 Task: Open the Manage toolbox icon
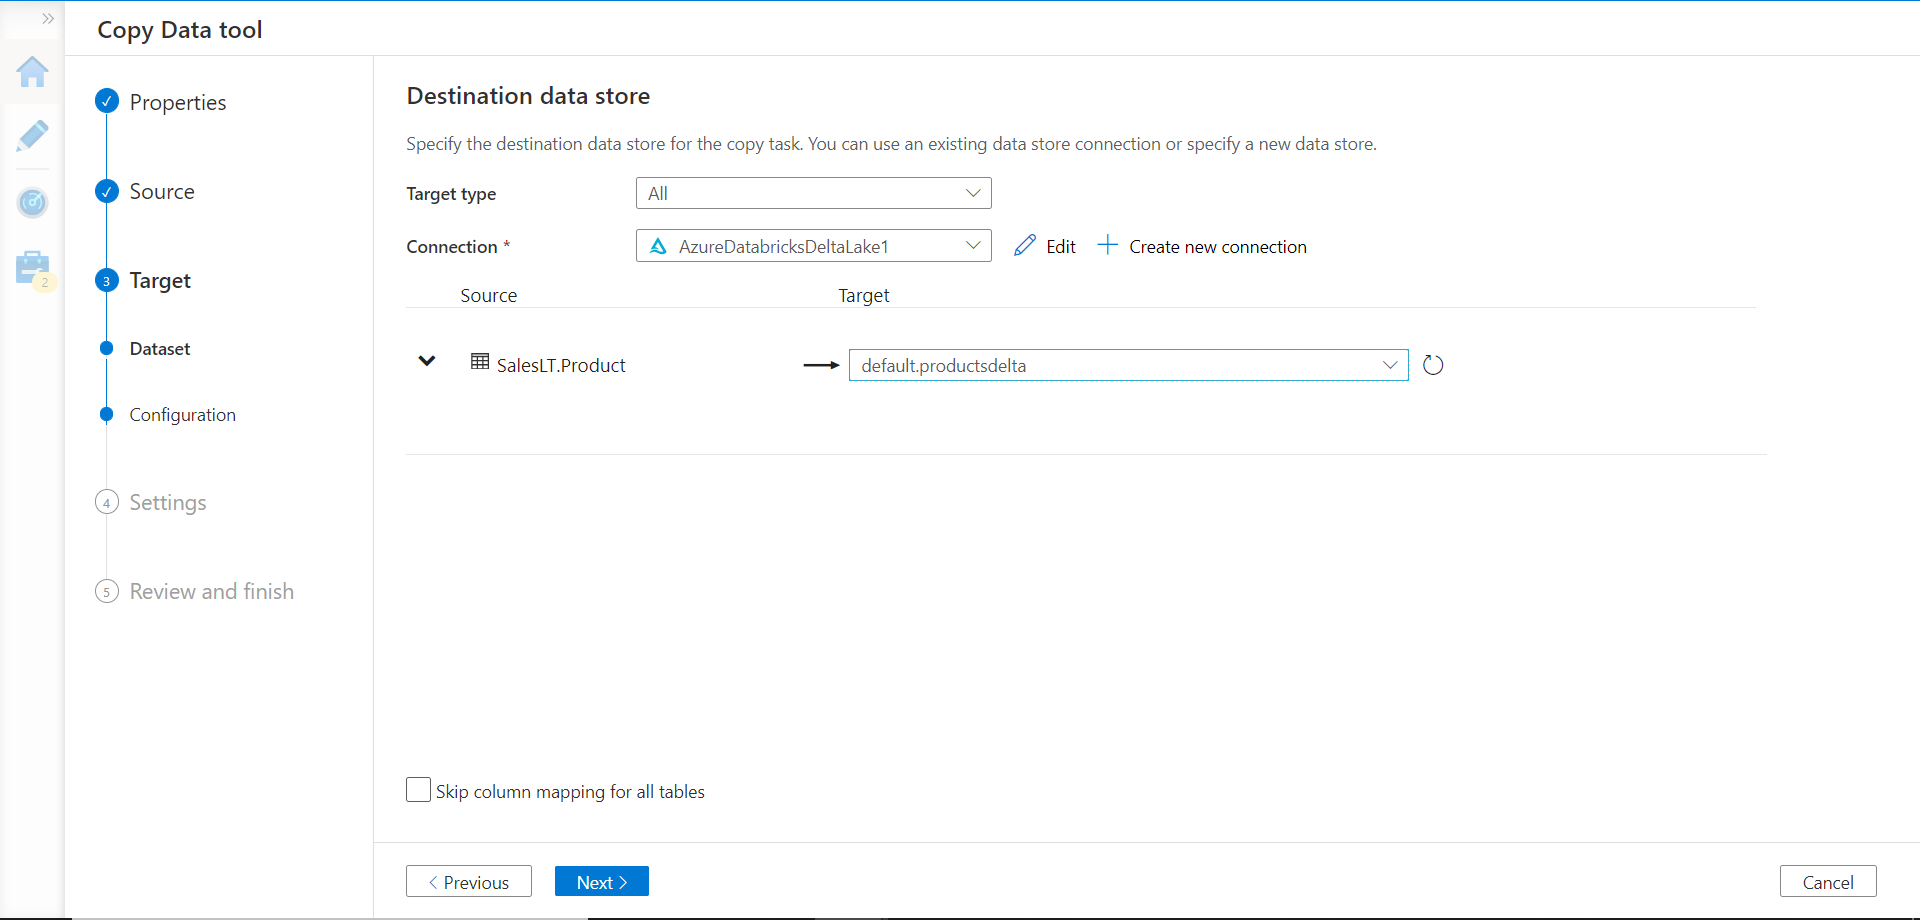[x=32, y=268]
